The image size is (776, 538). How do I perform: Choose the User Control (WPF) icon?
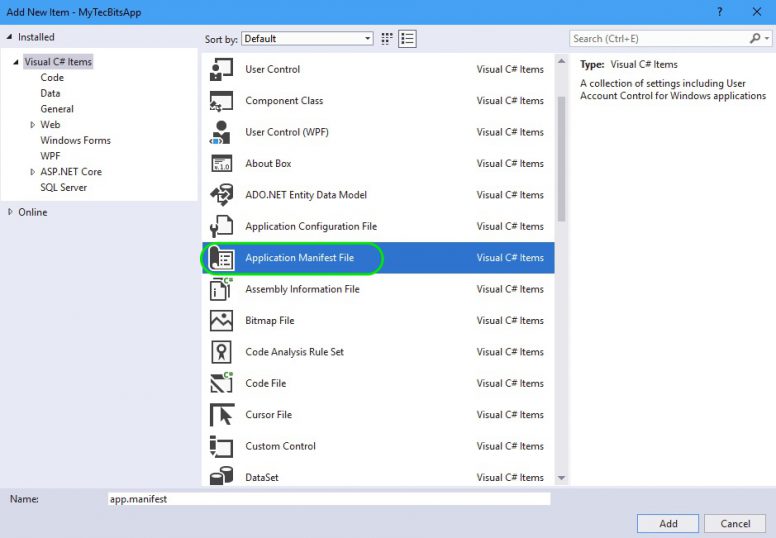click(x=221, y=132)
